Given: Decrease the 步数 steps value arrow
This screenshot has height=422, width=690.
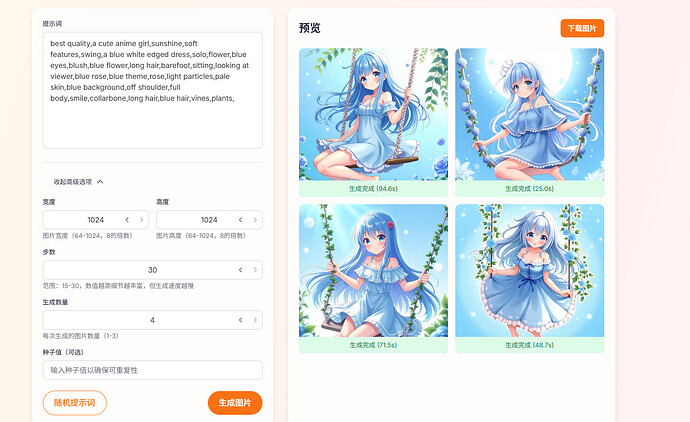Looking at the screenshot, I should tap(240, 270).
